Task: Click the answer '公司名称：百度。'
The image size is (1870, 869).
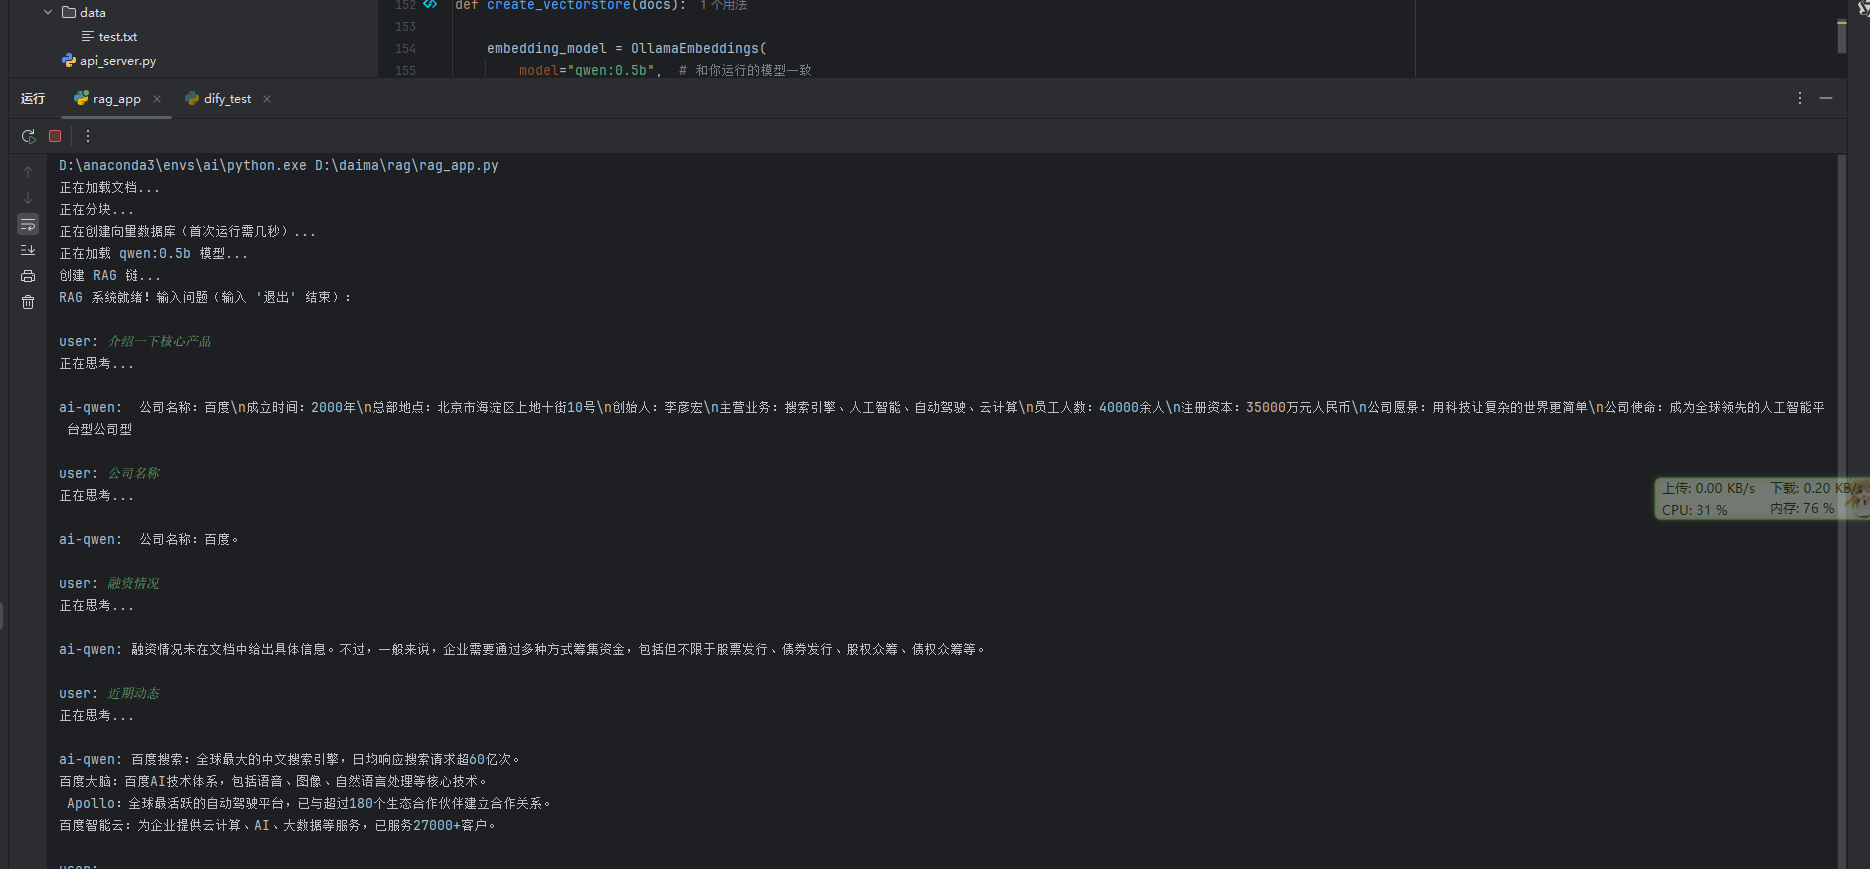Action: tap(189, 540)
